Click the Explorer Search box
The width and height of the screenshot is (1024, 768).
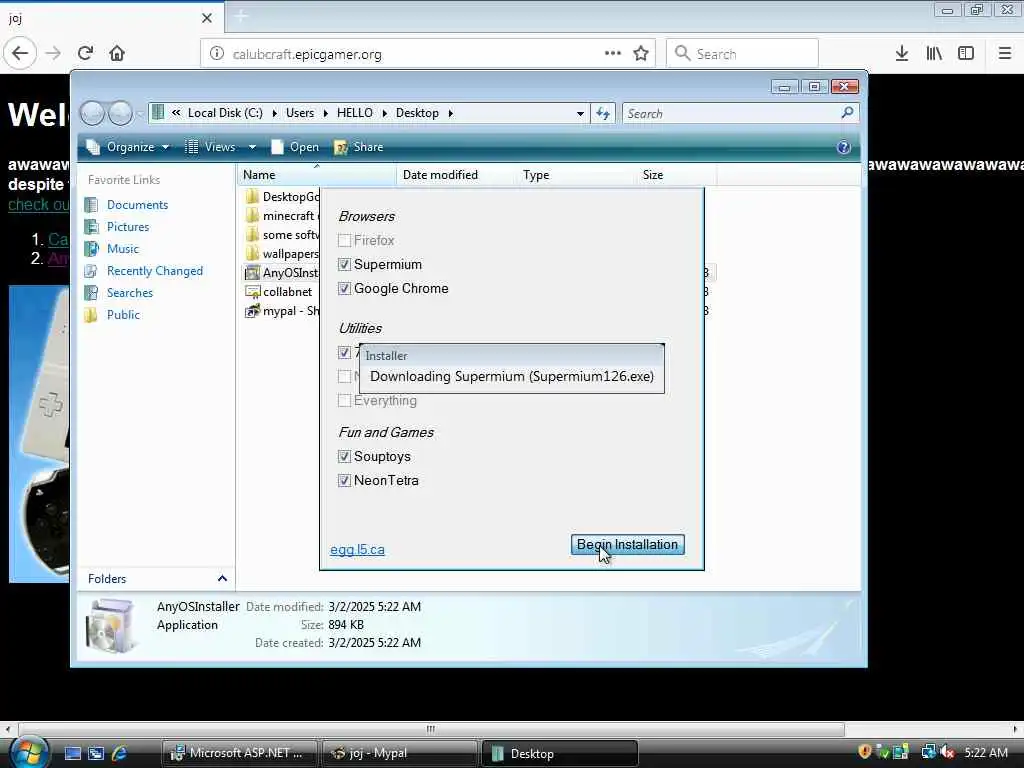coord(741,113)
